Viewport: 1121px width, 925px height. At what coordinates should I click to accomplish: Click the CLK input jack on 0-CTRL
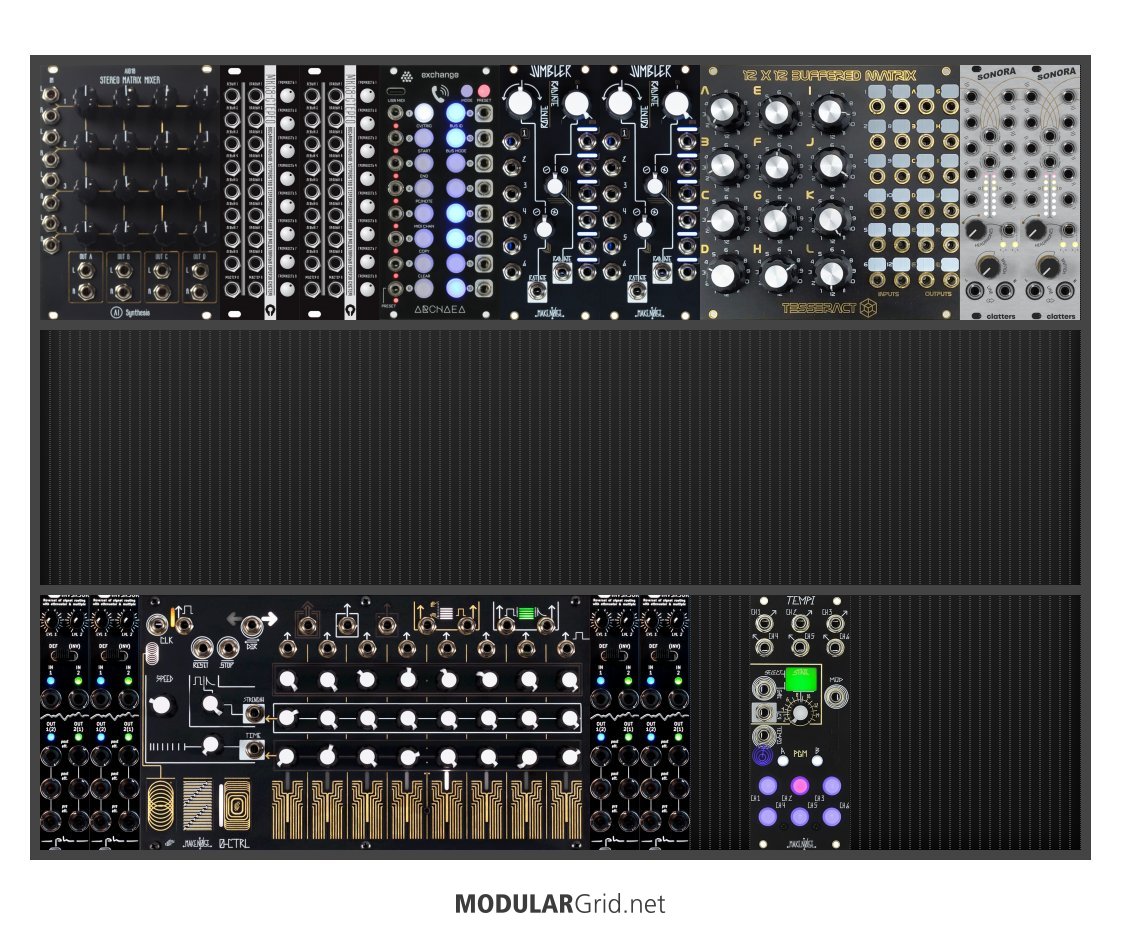pyautogui.click(x=157, y=624)
